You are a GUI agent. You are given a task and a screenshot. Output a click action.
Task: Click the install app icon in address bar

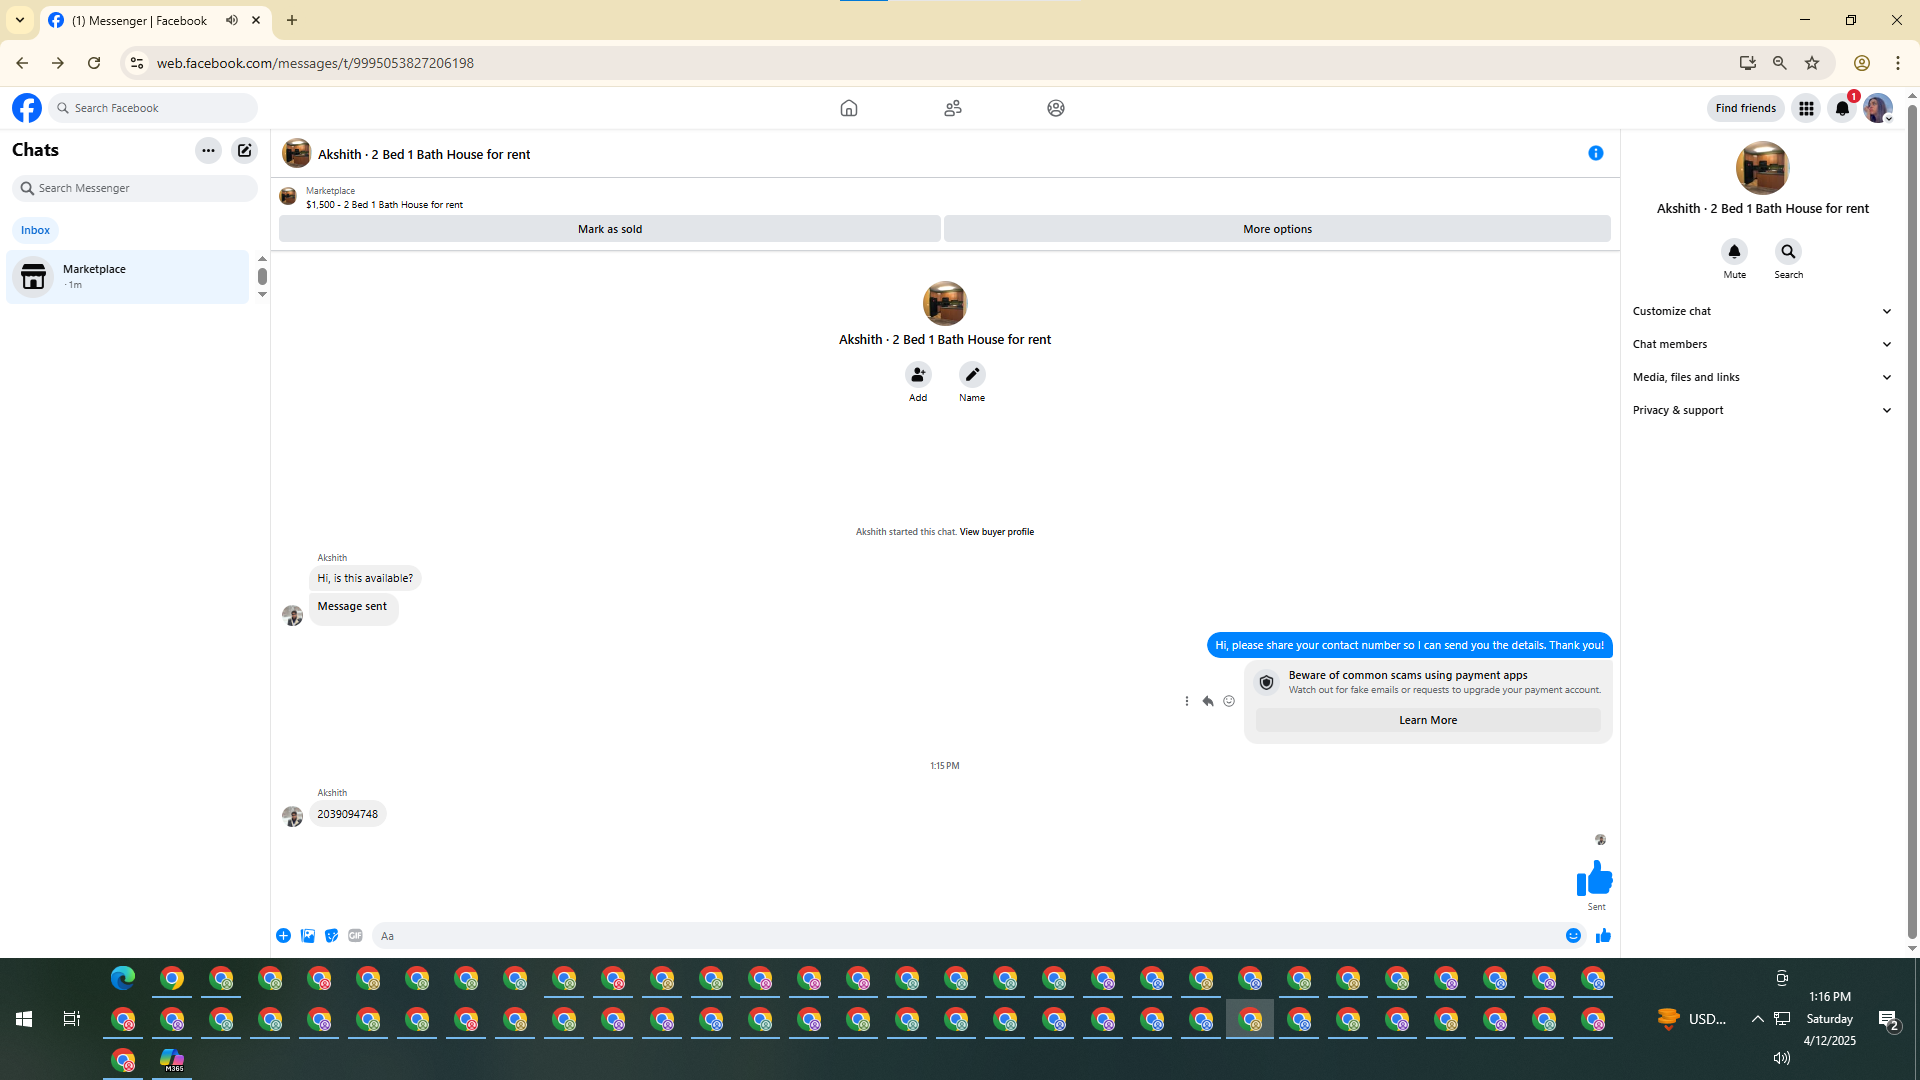coord(1748,63)
